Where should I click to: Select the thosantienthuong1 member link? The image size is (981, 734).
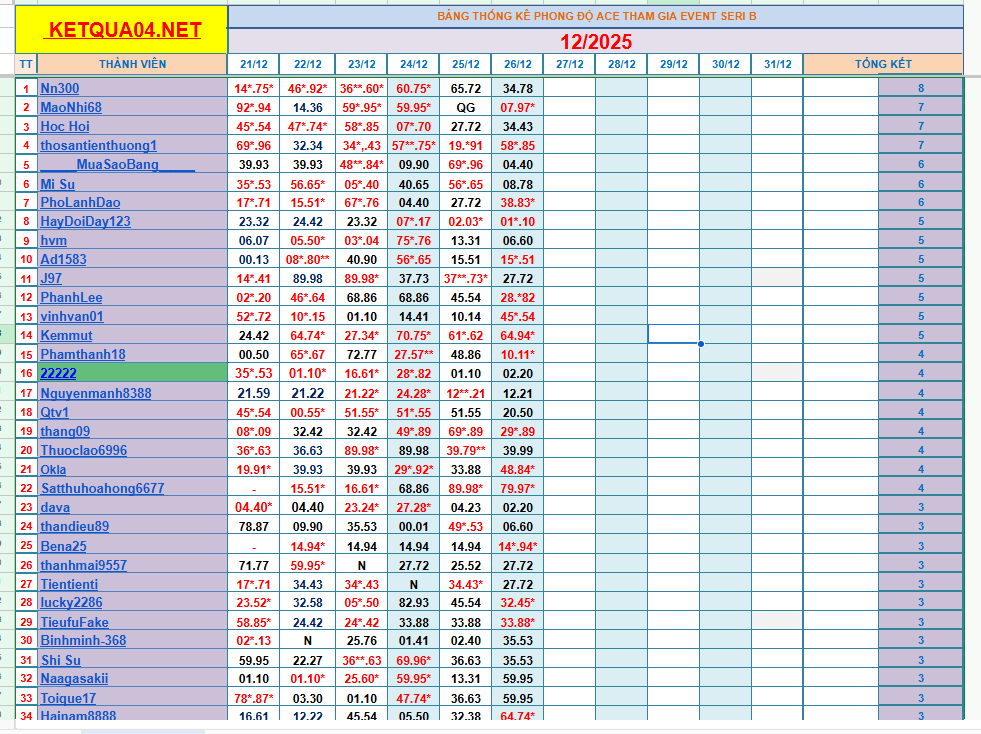(x=98, y=145)
